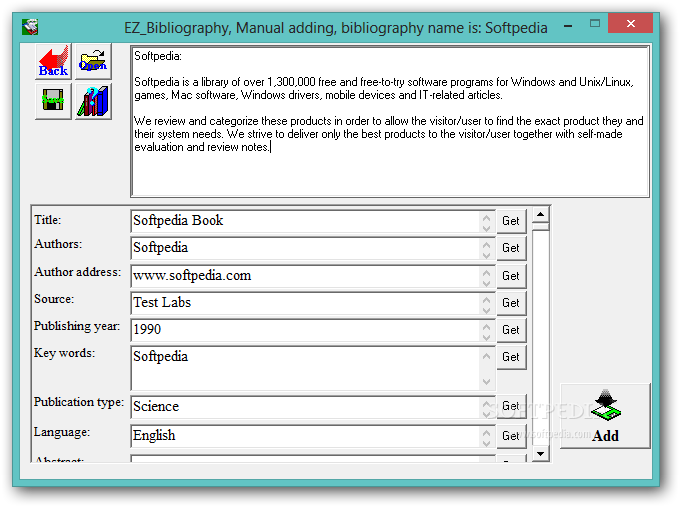Minimize the EZ_Bibliography window

[x=568, y=26]
